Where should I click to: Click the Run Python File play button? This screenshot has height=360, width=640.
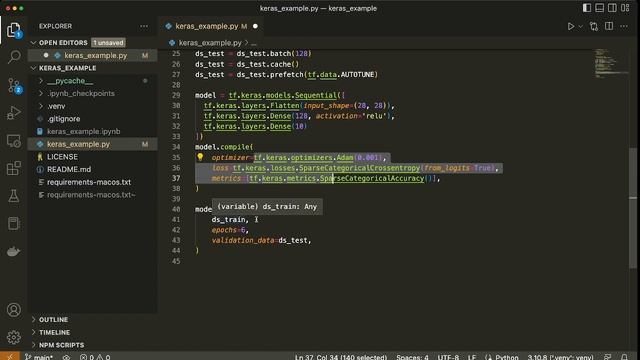coord(571,26)
